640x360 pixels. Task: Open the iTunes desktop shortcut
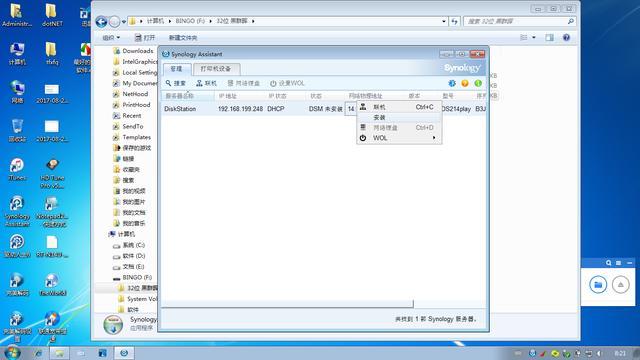click(17, 169)
